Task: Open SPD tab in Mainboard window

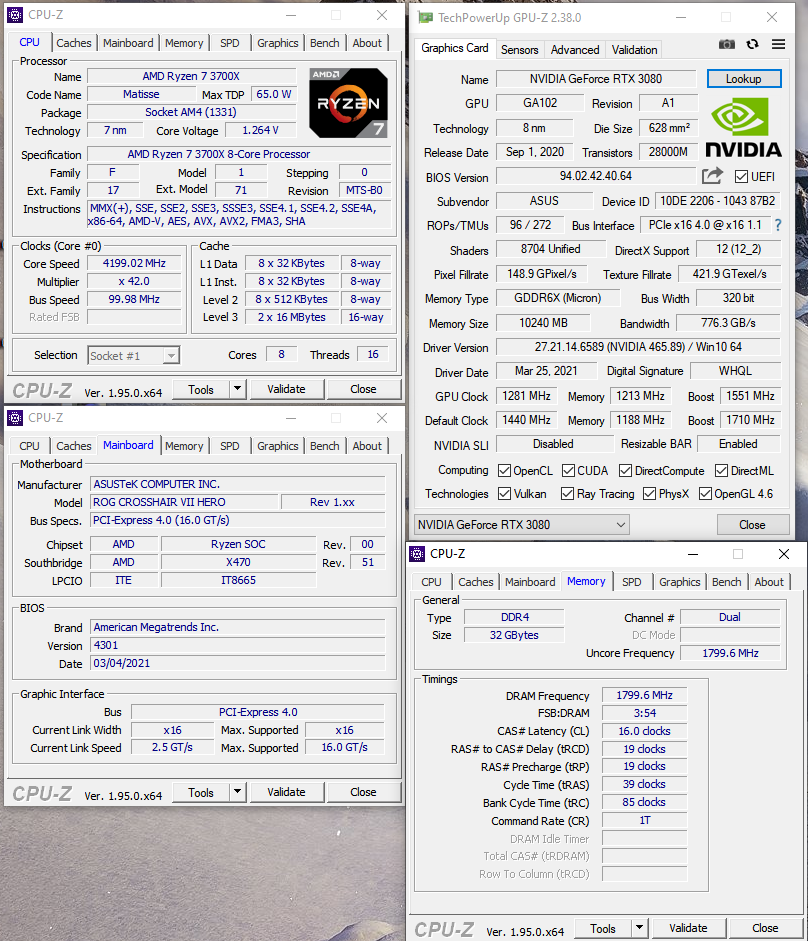Action: coord(229,446)
